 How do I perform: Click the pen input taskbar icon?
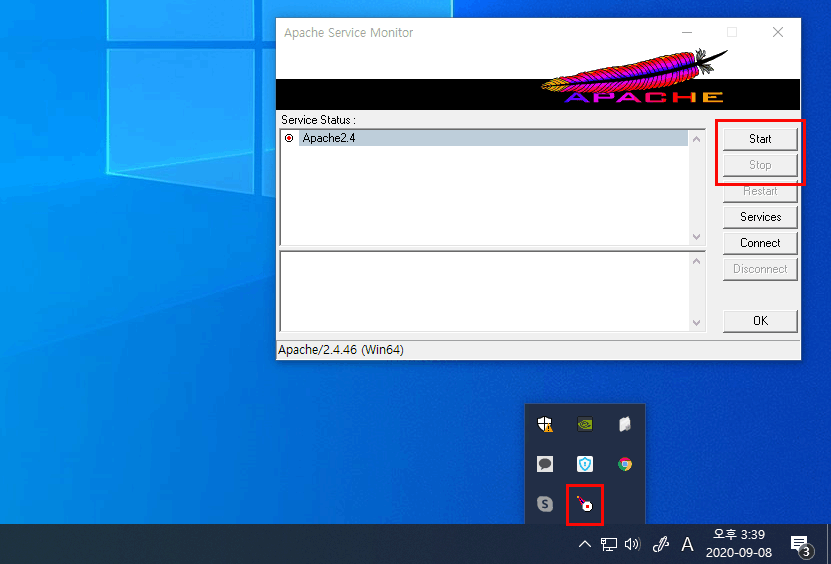pos(660,544)
